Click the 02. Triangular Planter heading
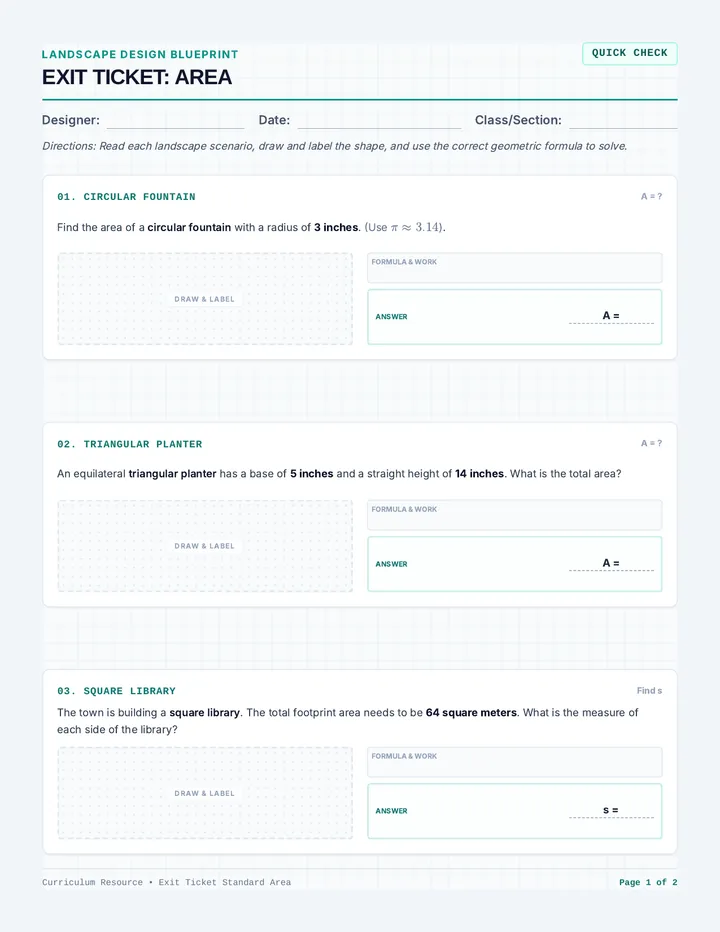Viewport: 720px width, 932px height. [130, 444]
